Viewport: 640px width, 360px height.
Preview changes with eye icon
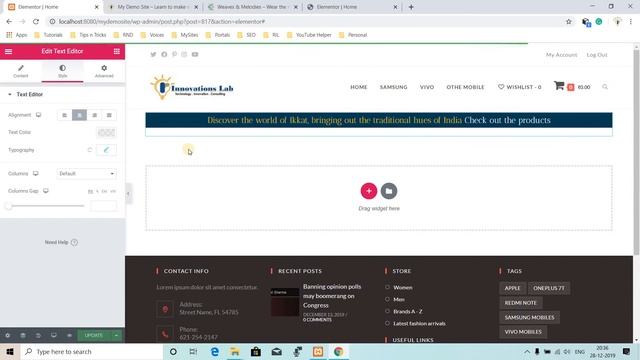[x=69, y=336]
